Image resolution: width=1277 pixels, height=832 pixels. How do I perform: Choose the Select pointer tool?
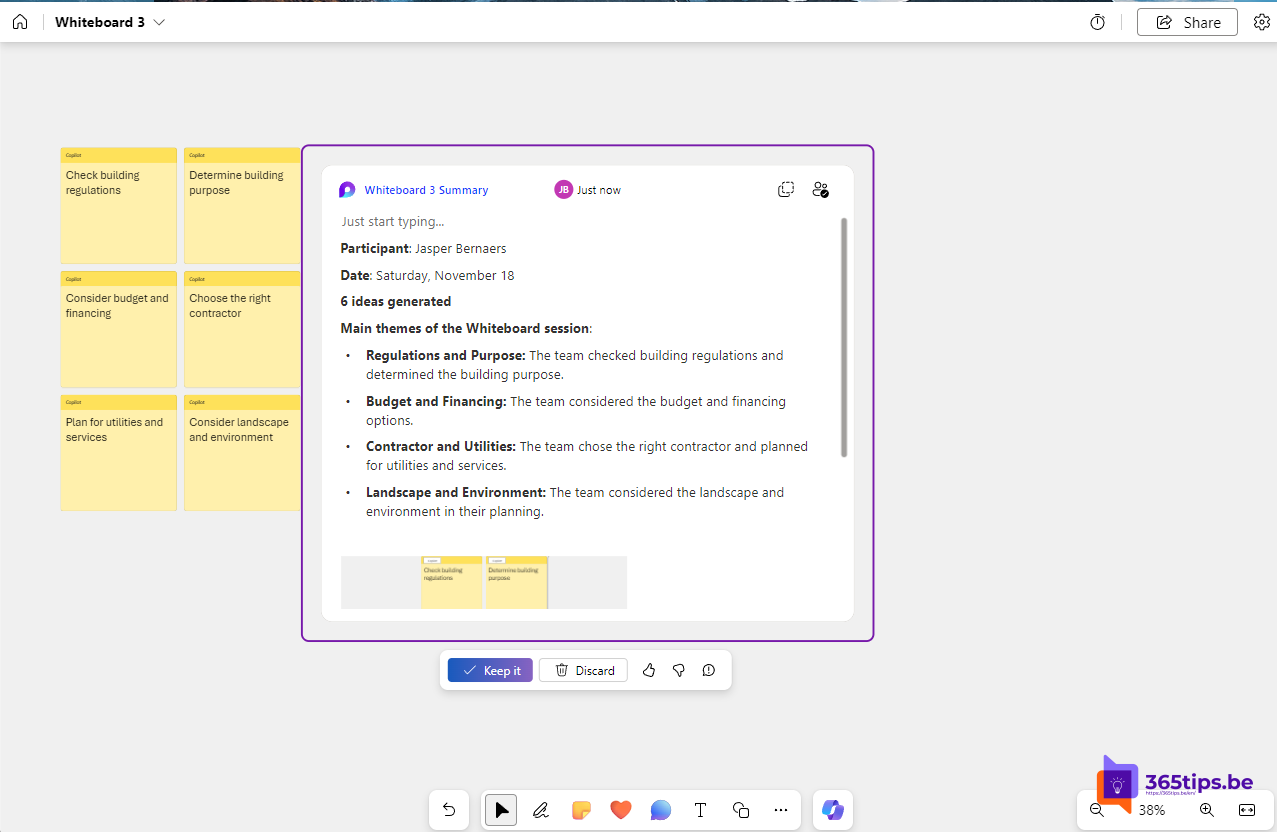point(501,810)
